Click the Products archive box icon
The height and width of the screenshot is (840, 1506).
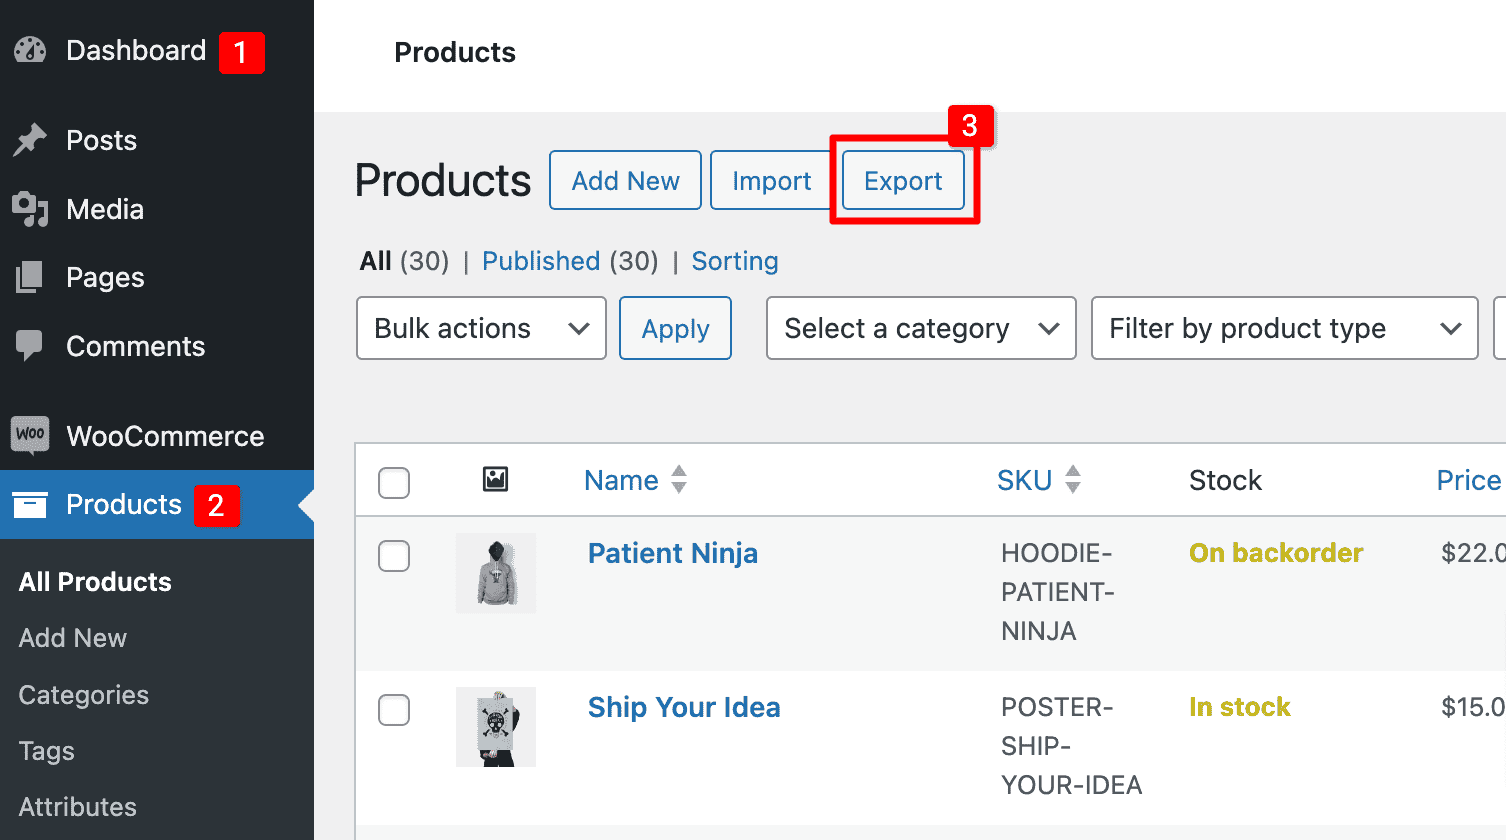pyautogui.click(x=30, y=505)
